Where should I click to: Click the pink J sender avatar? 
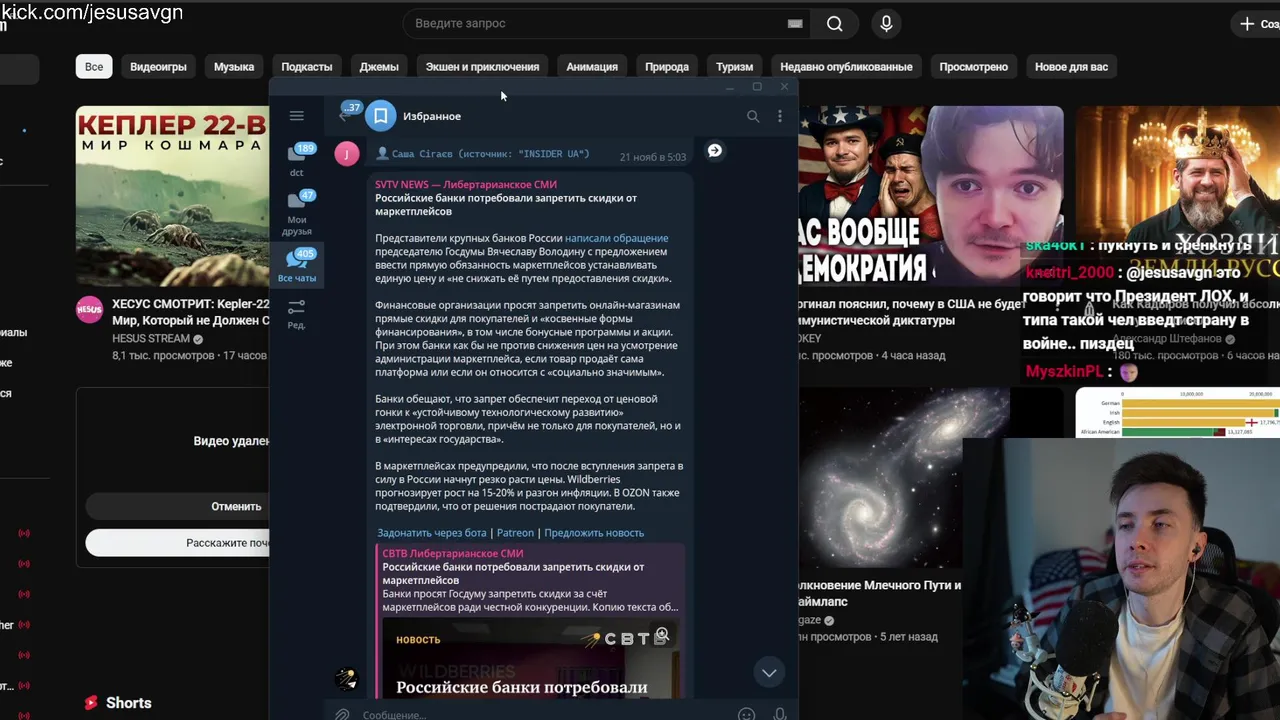(347, 154)
